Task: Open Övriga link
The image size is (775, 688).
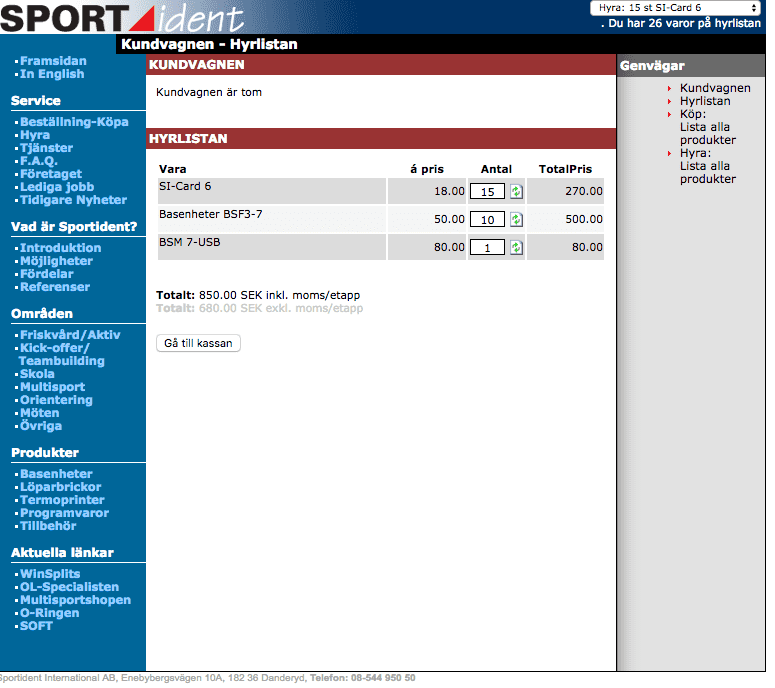Action: [41, 426]
